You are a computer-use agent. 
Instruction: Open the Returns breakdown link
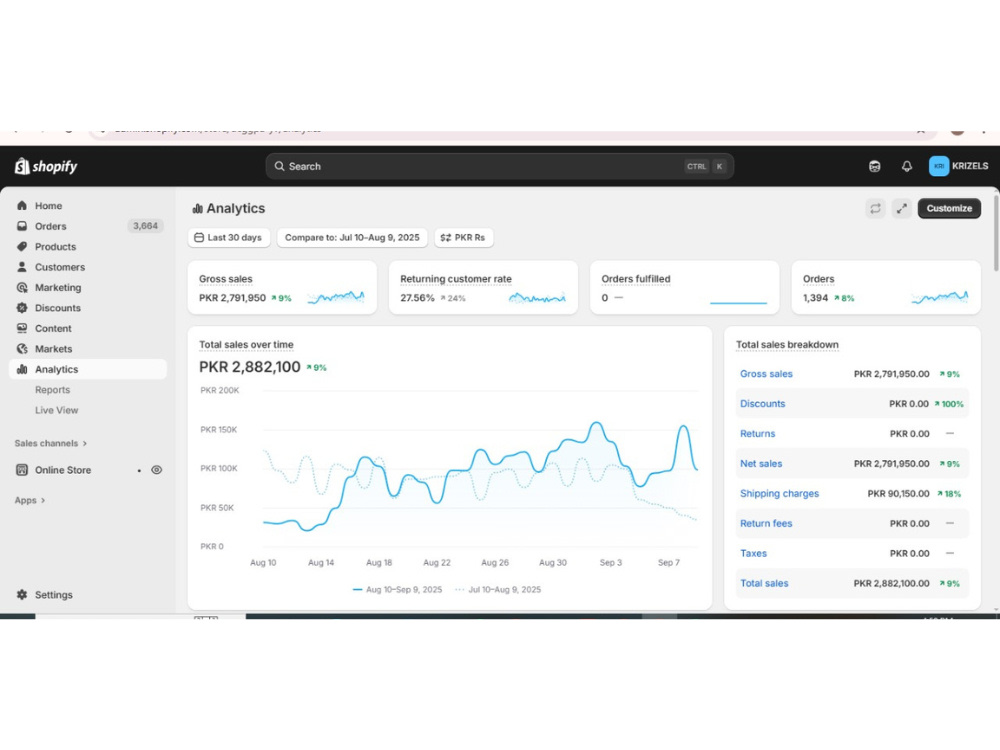click(x=757, y=434)
